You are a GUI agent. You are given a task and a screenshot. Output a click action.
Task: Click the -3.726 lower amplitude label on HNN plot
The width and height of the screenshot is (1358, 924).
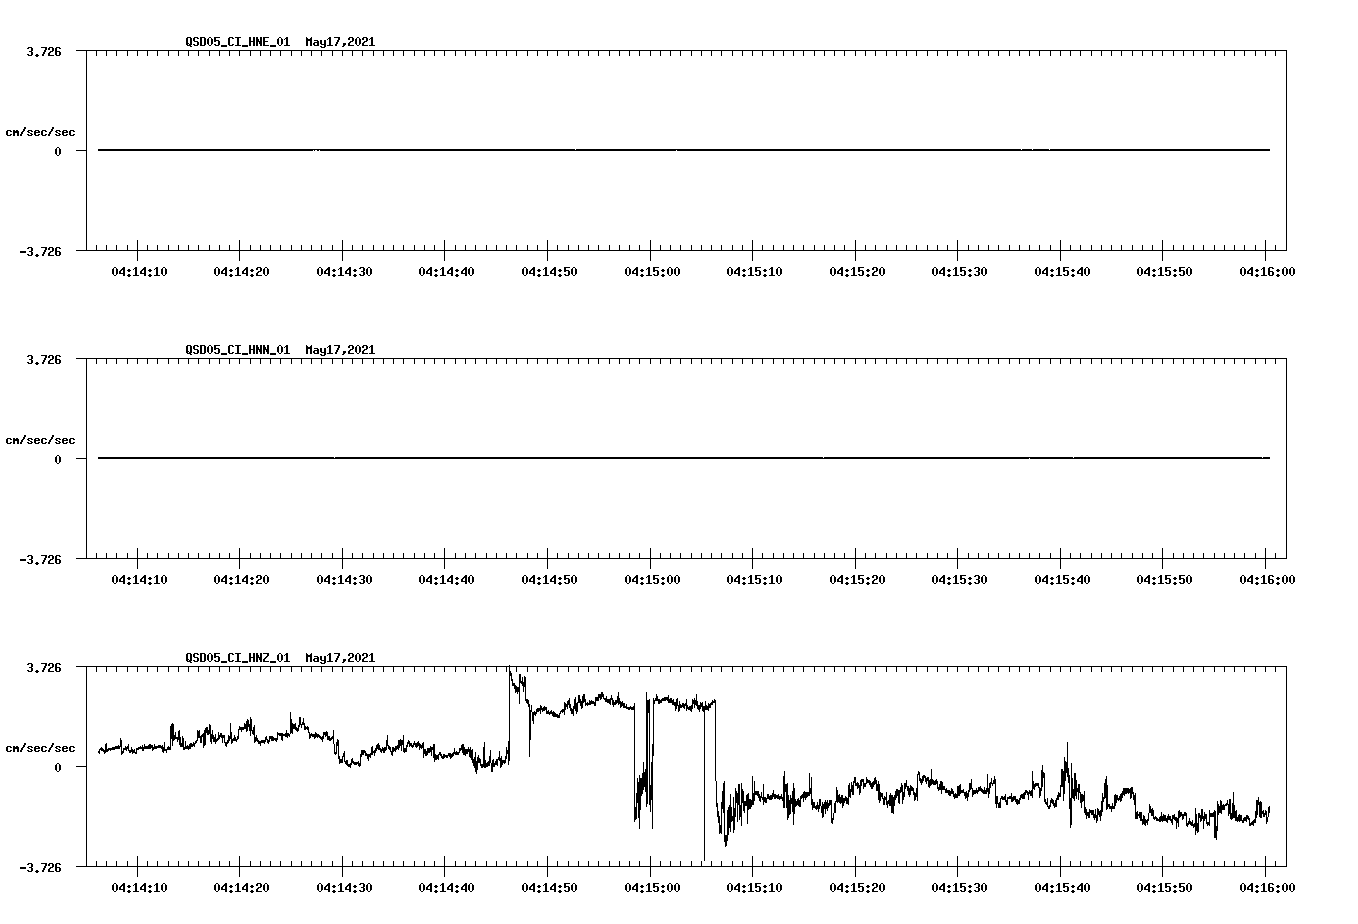tap(42, 559)
